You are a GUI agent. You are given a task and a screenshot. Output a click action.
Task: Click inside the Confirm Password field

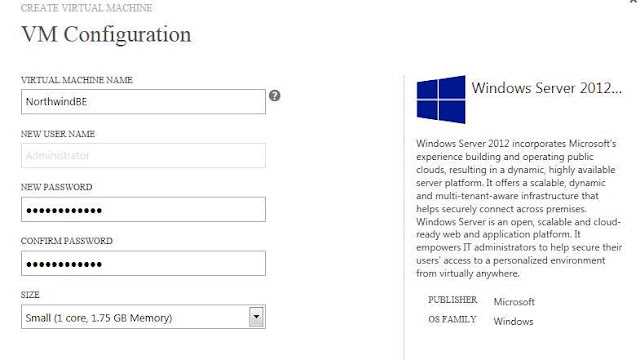pyautogui.click(x=143, y=263)
